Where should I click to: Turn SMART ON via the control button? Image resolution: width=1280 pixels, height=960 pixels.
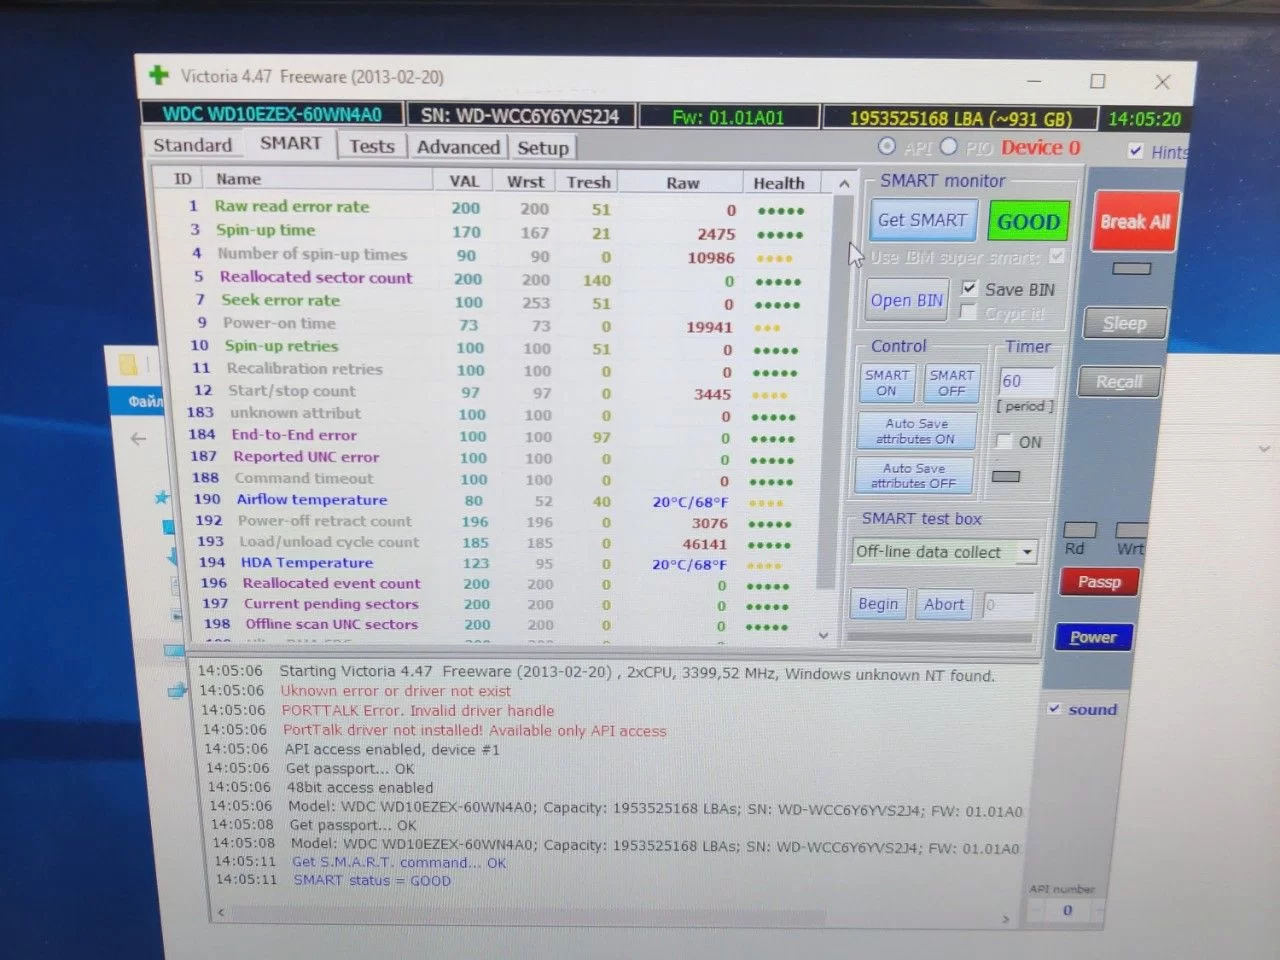pos(887,383)
